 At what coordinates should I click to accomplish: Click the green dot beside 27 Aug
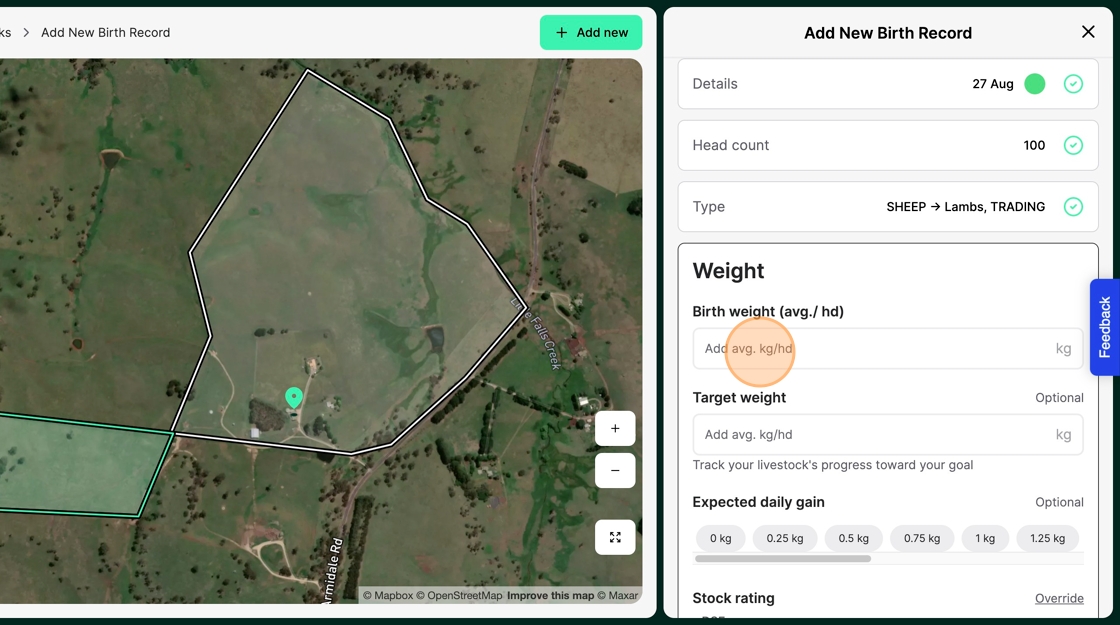[1034, 84]
